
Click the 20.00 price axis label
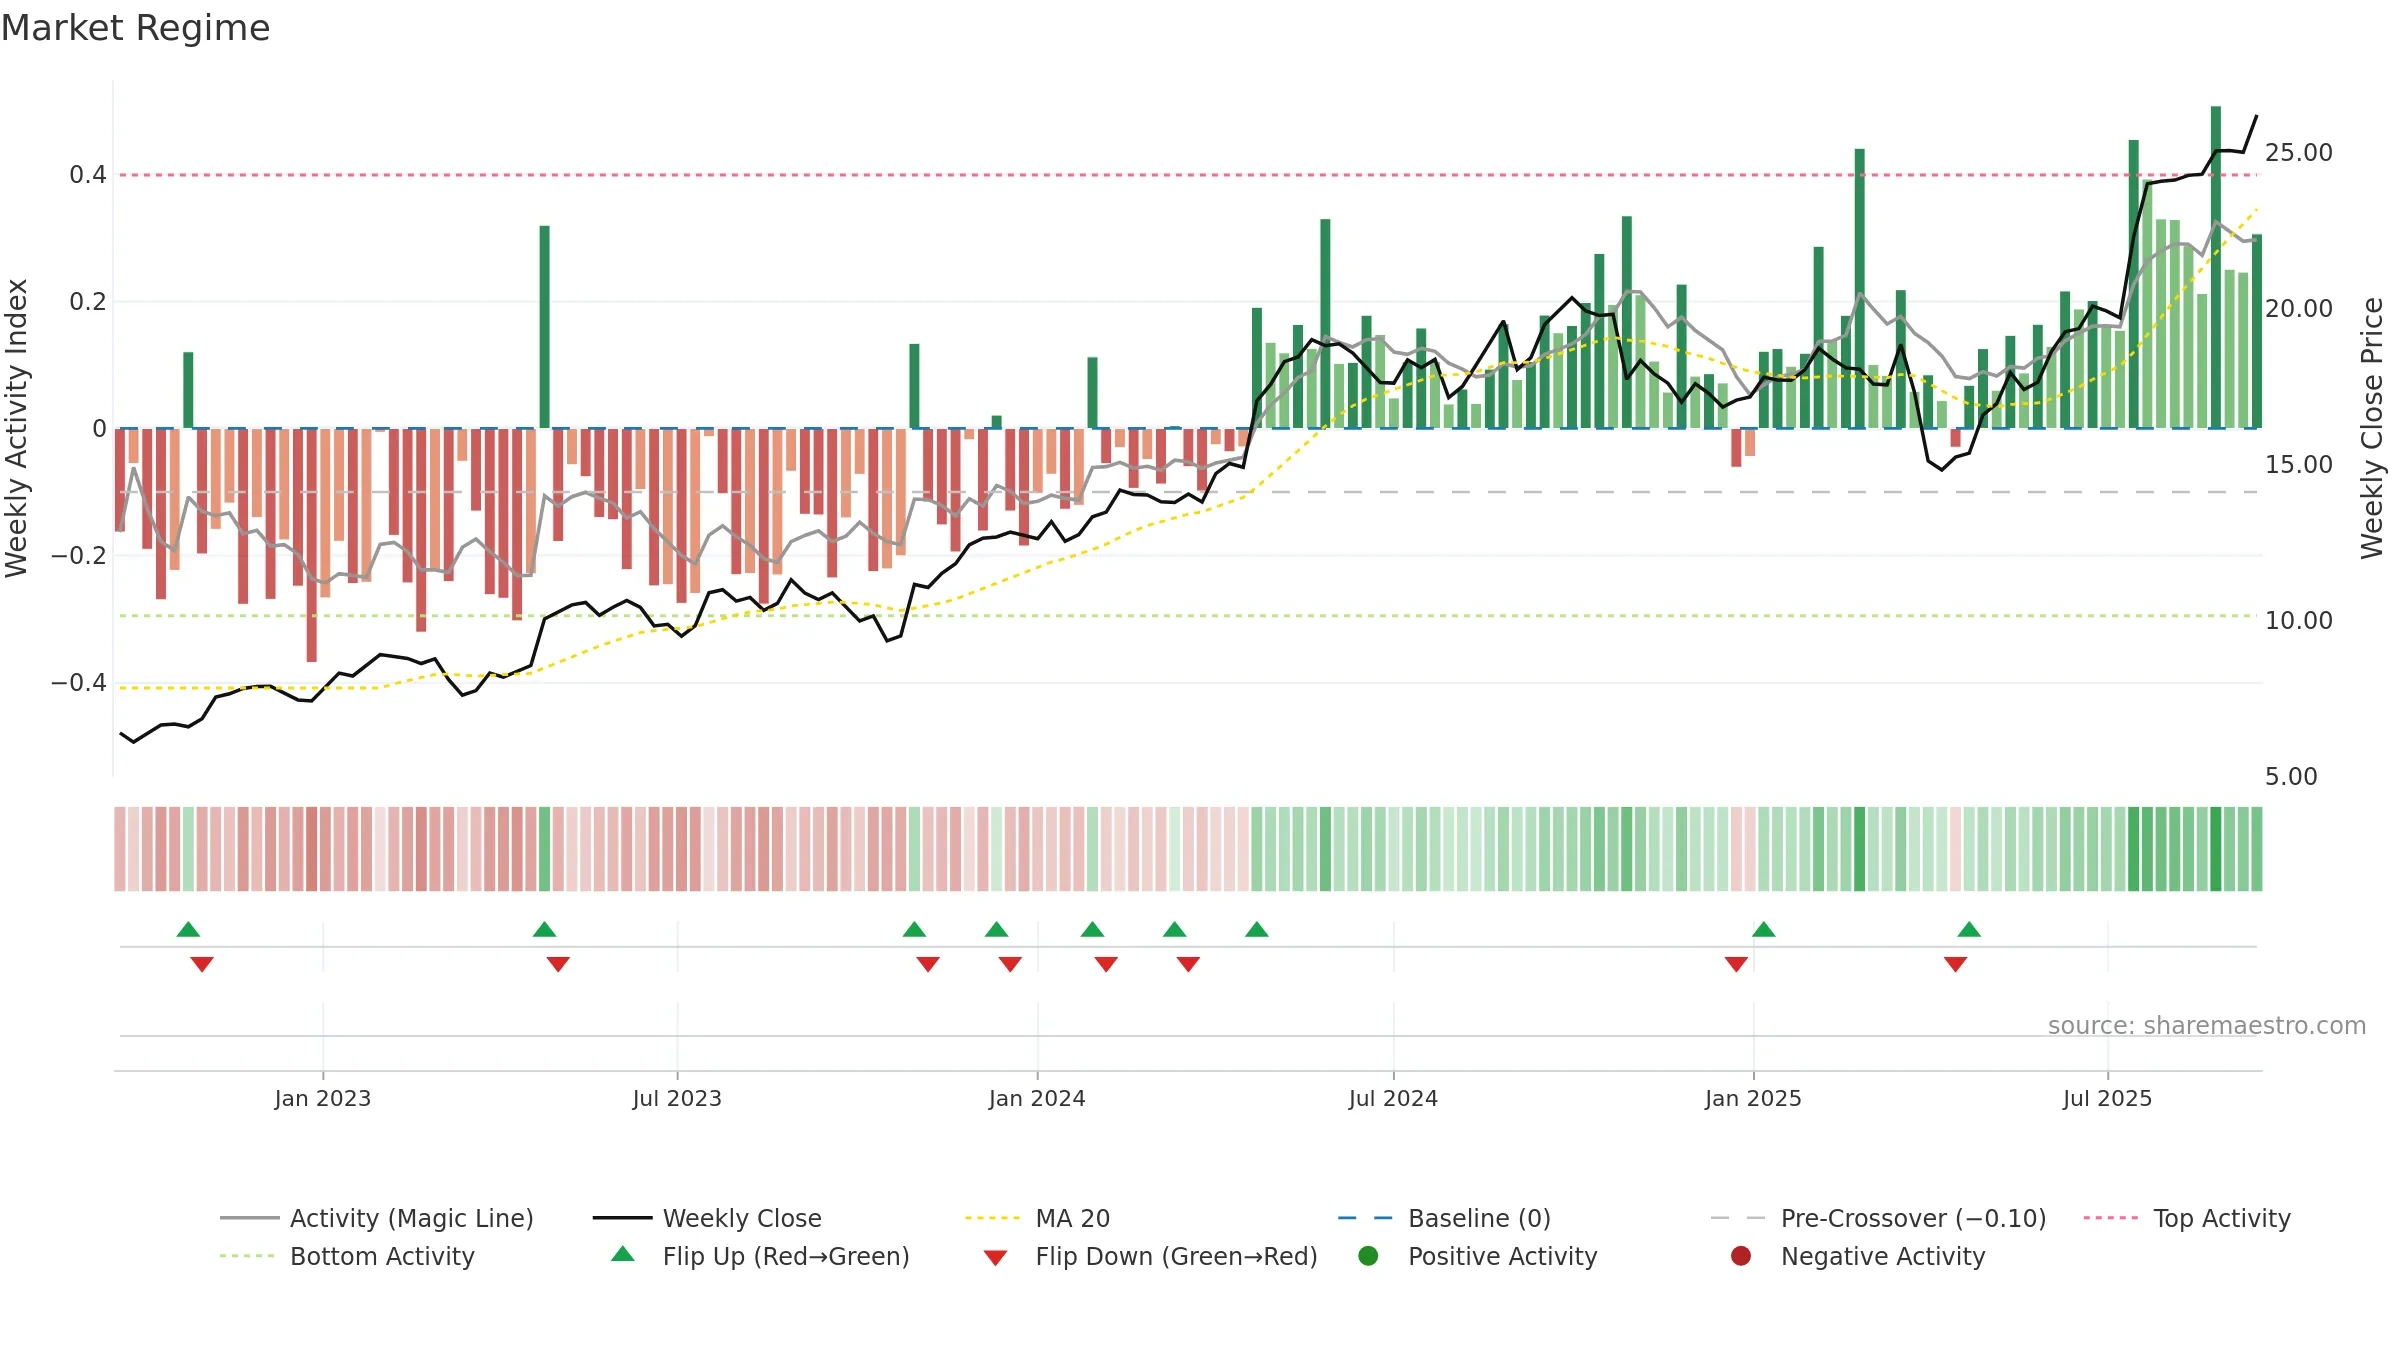tap(2299, 309)
